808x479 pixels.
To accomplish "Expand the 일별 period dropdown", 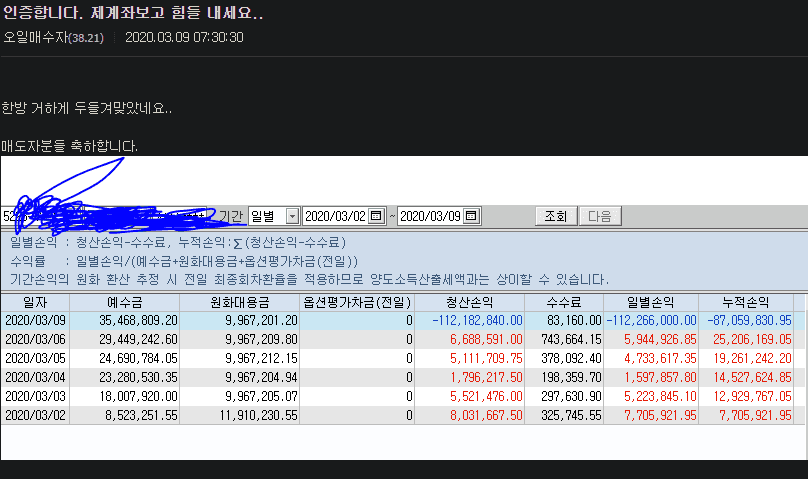I will pyautogui.click(x=291, y=216).
